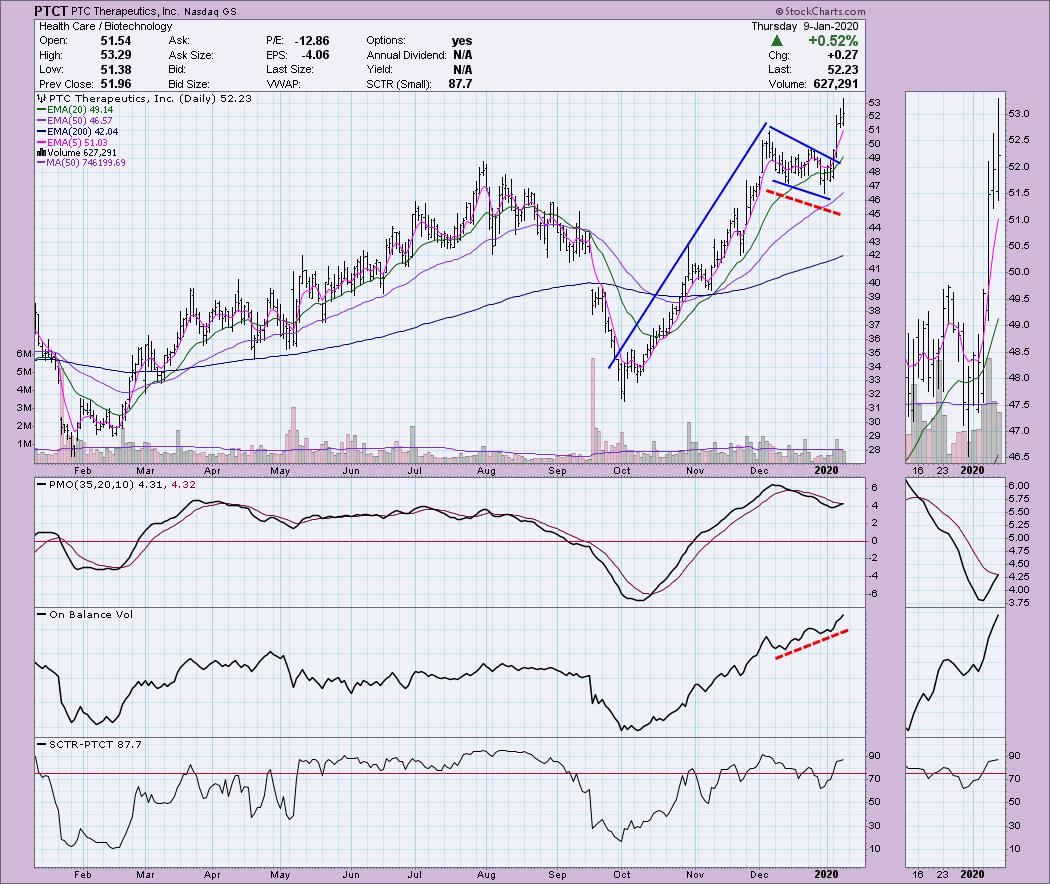Click the 'On Balance Vol' indicator label
Image resolution: width=1050 pixels, height=884 pixels.
pos(86,614)
